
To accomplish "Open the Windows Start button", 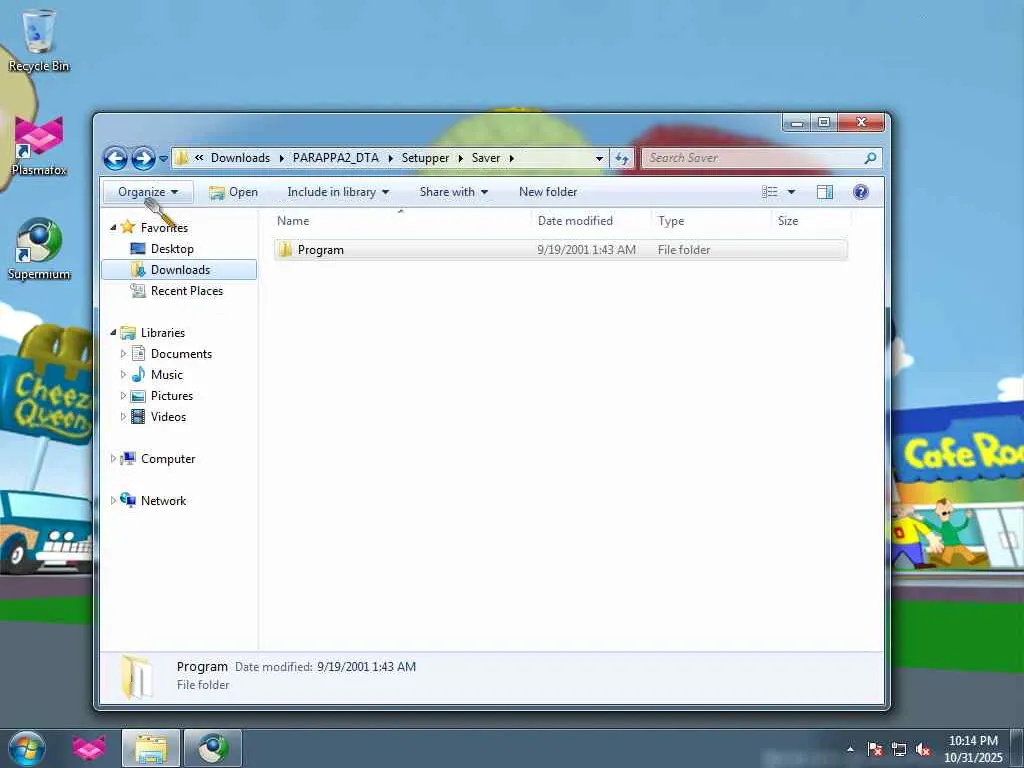I will [26, 748].
